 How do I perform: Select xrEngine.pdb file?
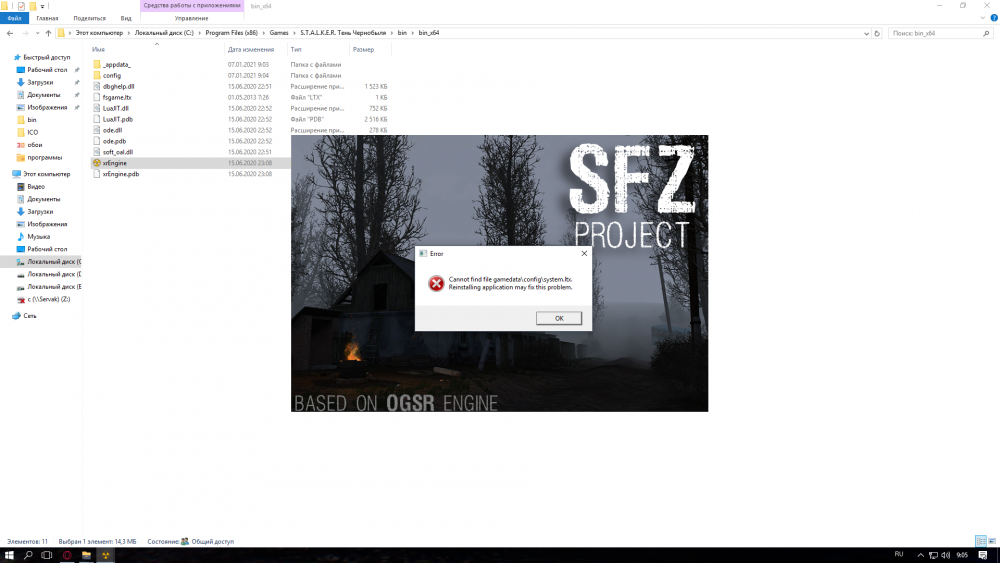click(121, 173)
